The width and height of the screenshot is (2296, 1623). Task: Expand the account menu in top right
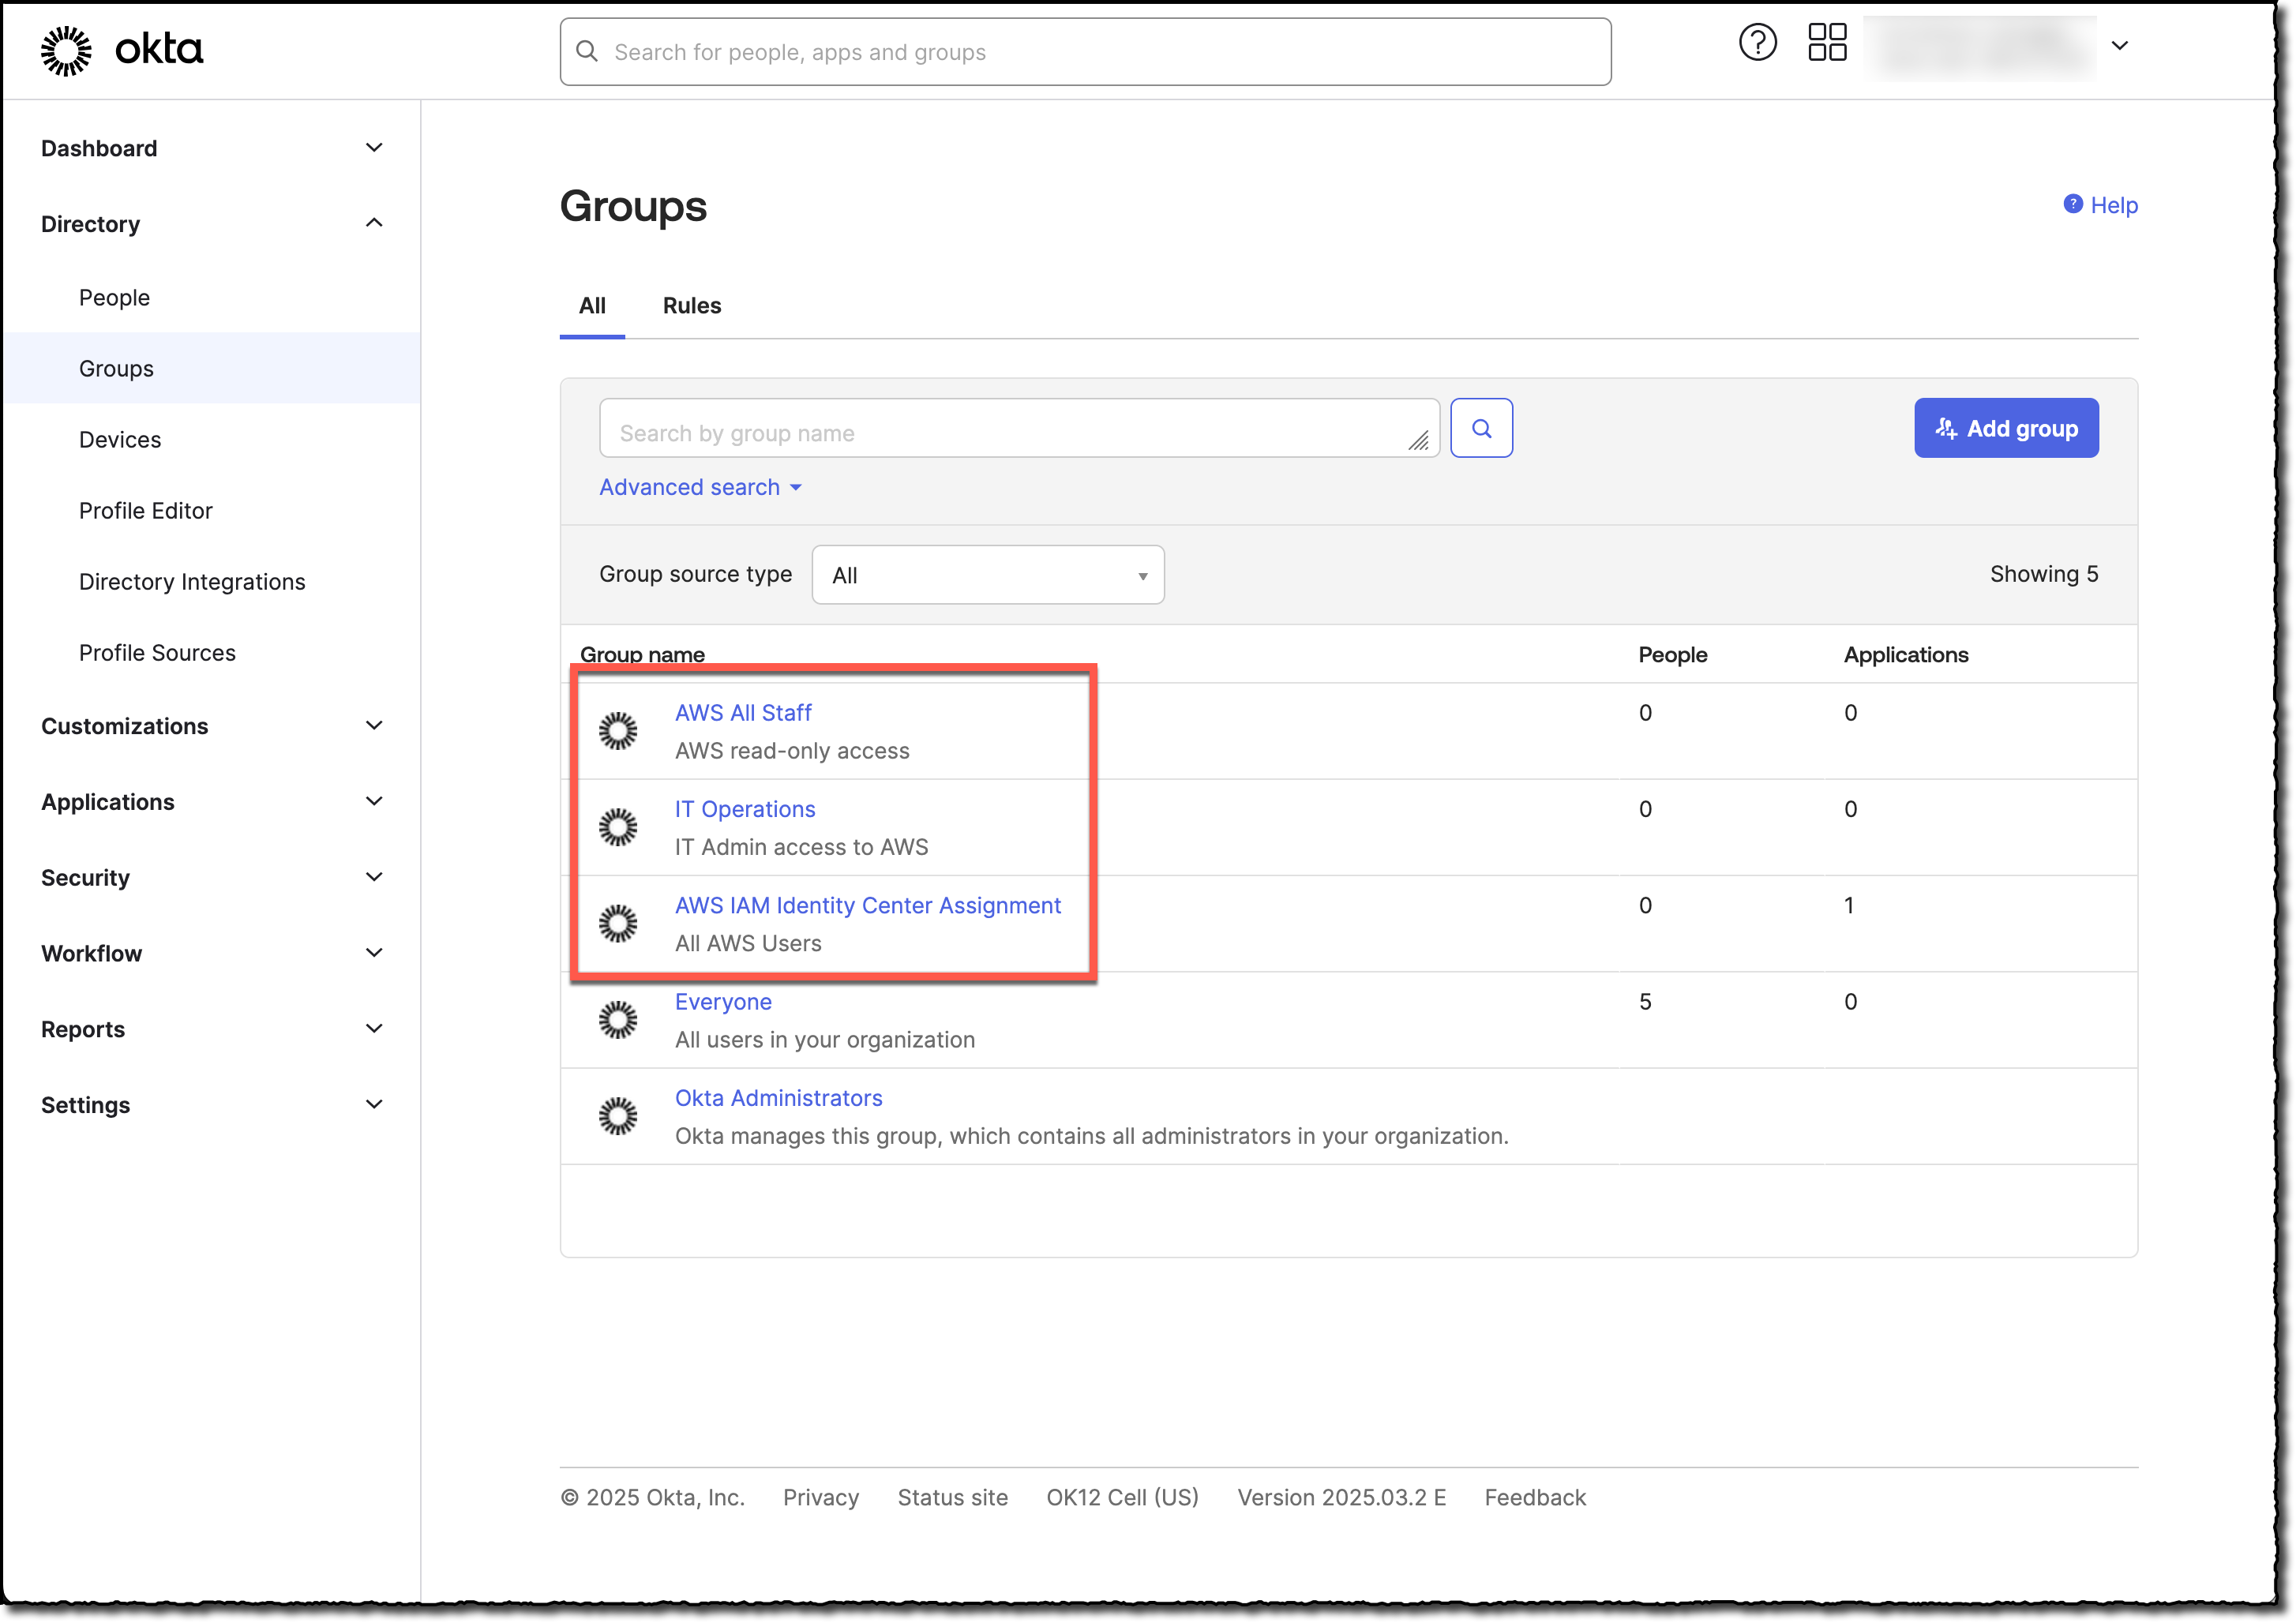(x=2121, y=45)
